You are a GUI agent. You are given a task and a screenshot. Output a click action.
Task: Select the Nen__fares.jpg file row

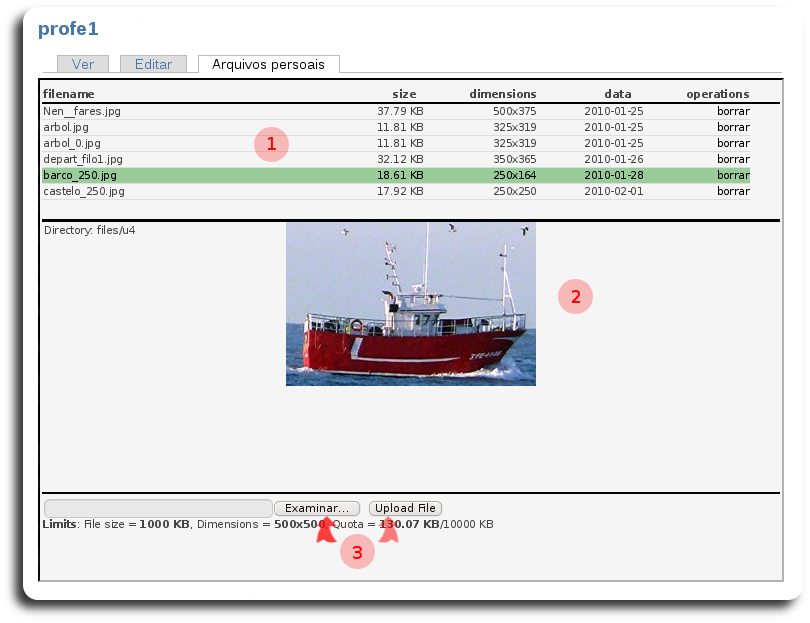point(82,111)
